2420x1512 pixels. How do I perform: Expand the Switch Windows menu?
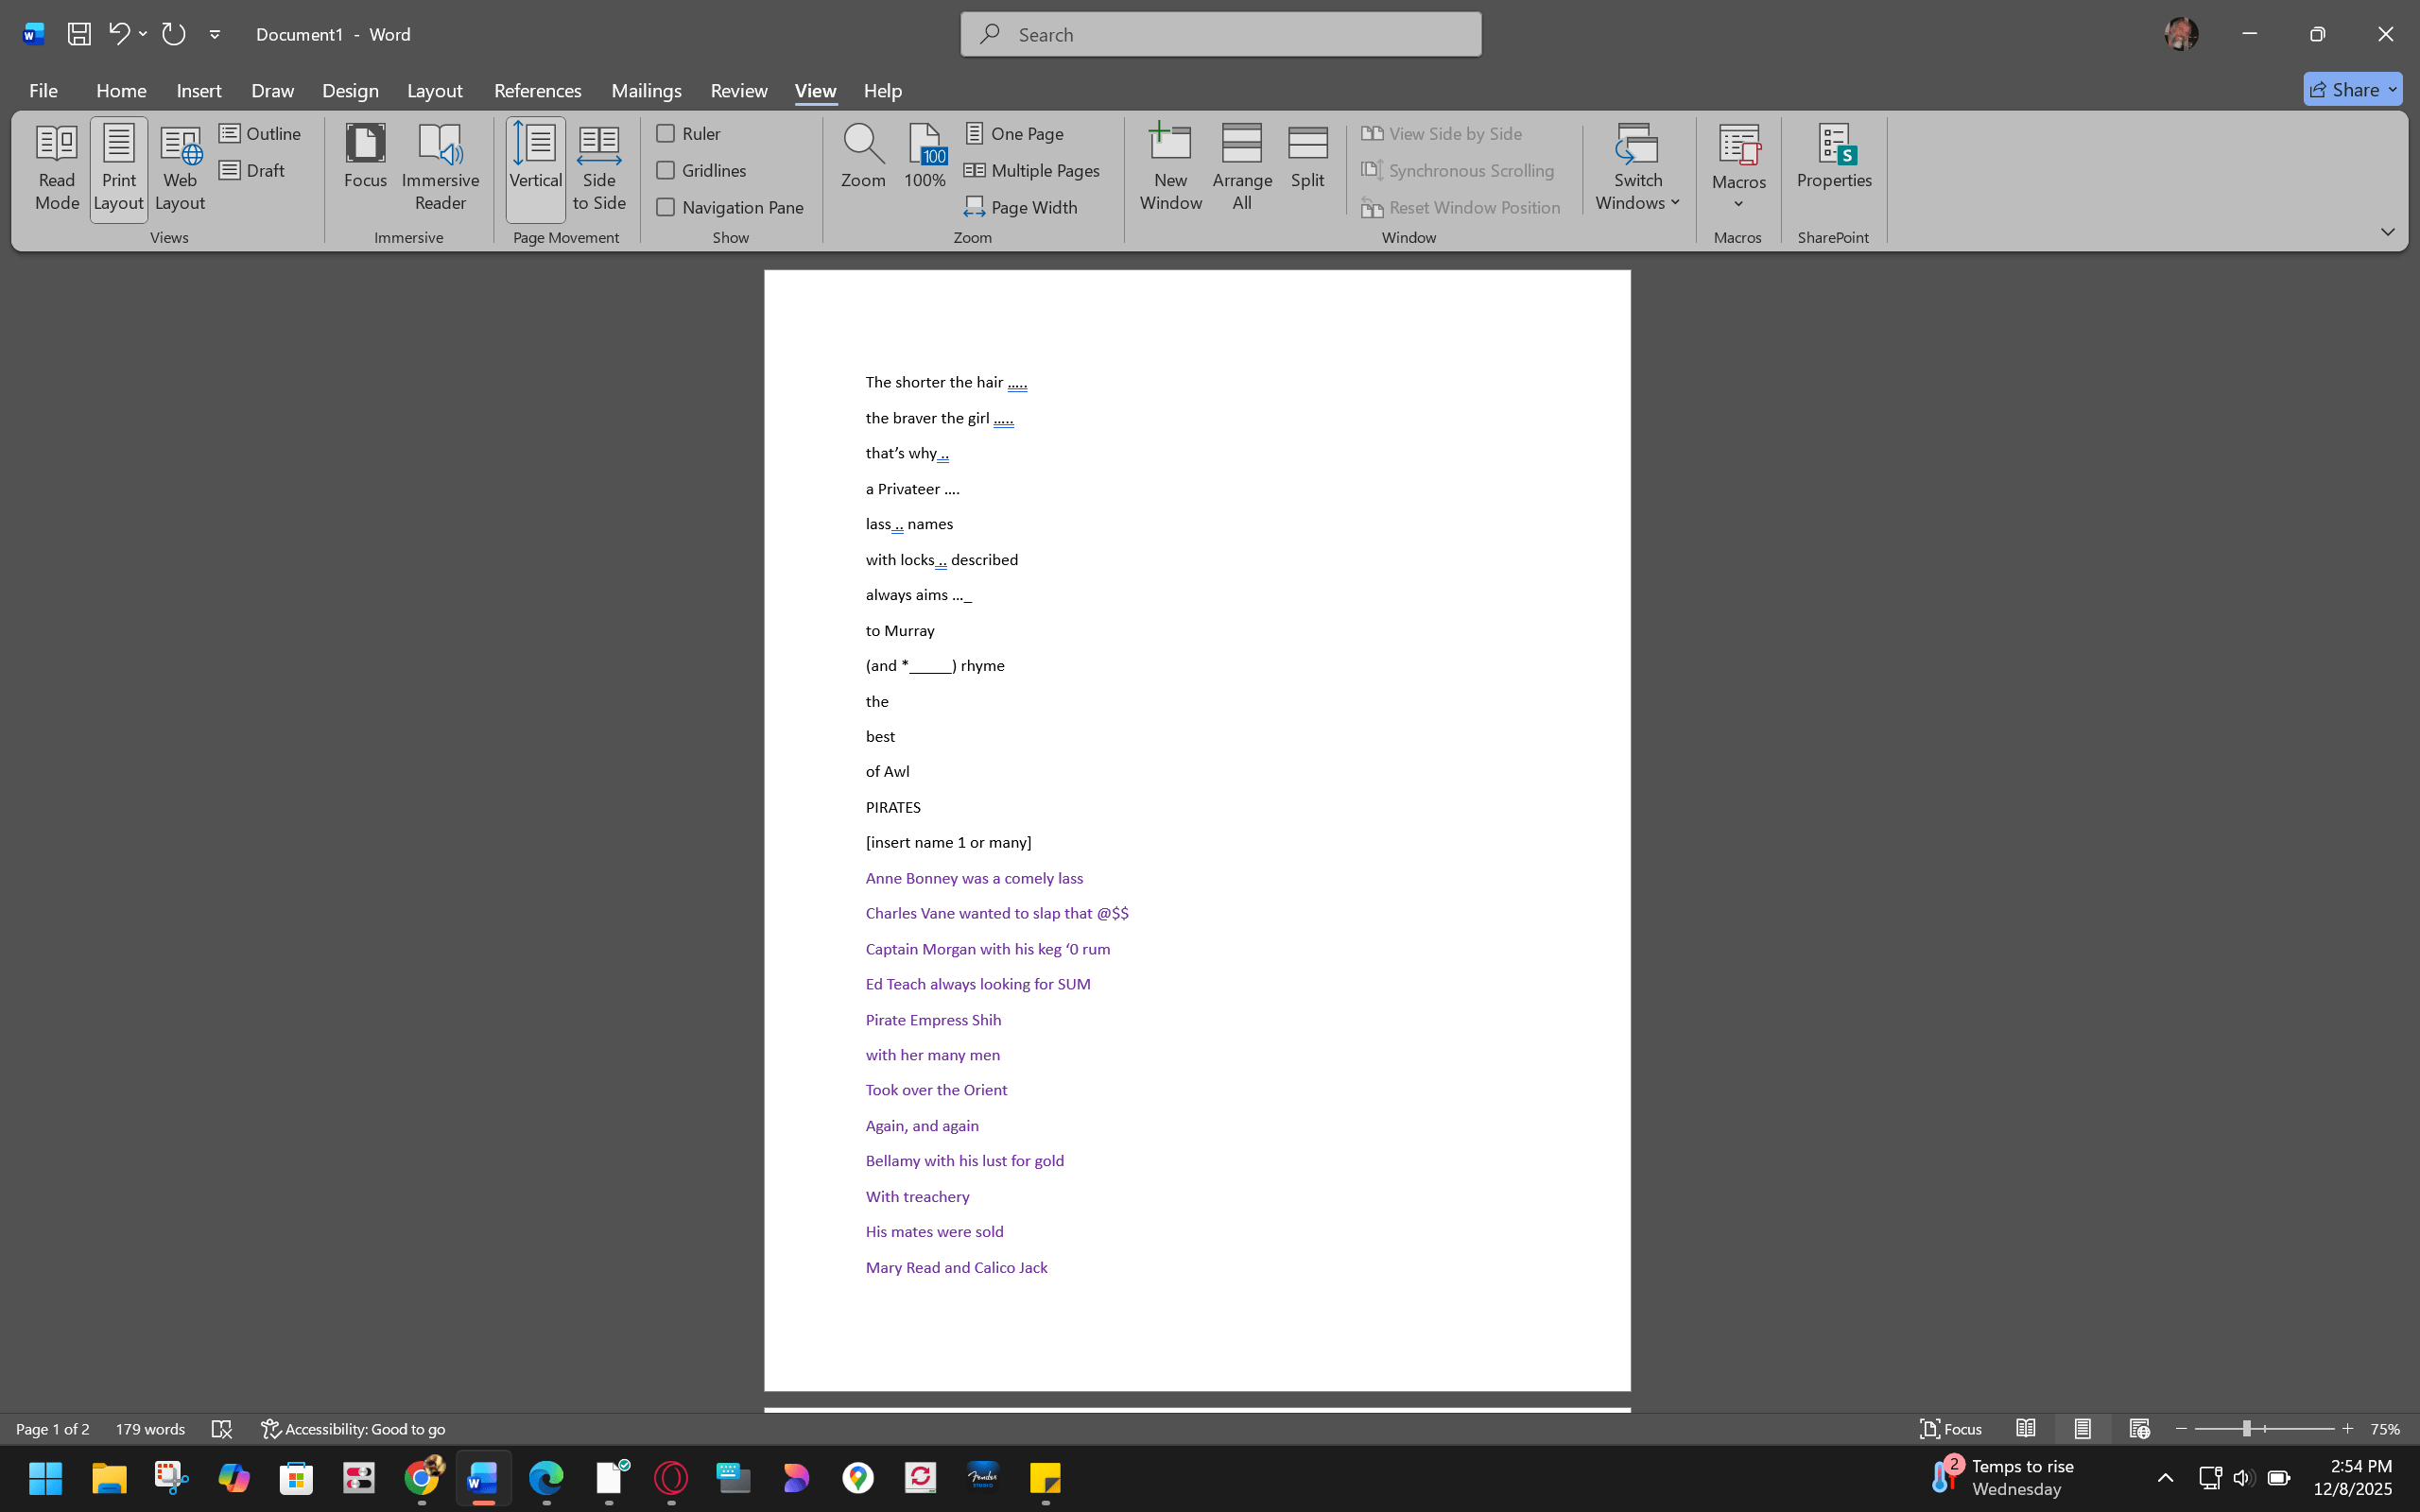pyautogui.click(x=1636, y=168)
